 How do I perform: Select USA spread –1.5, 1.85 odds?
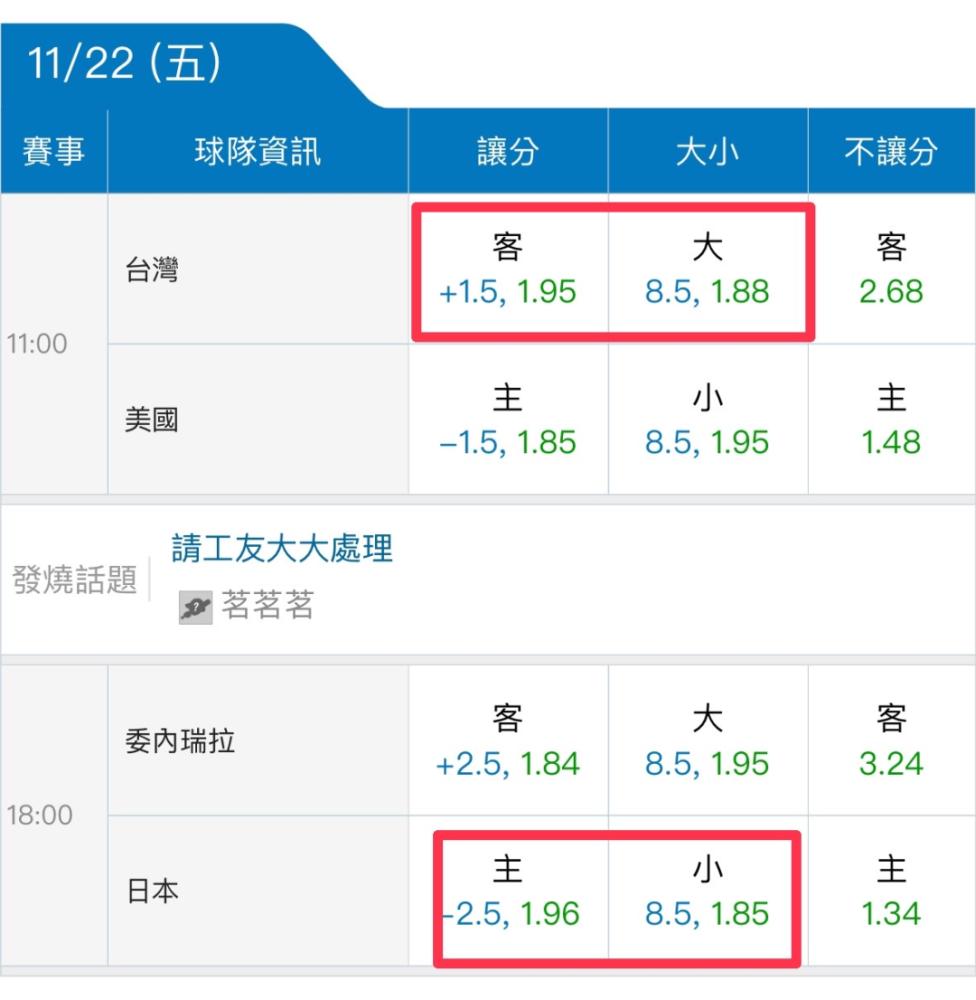point(508,419)
